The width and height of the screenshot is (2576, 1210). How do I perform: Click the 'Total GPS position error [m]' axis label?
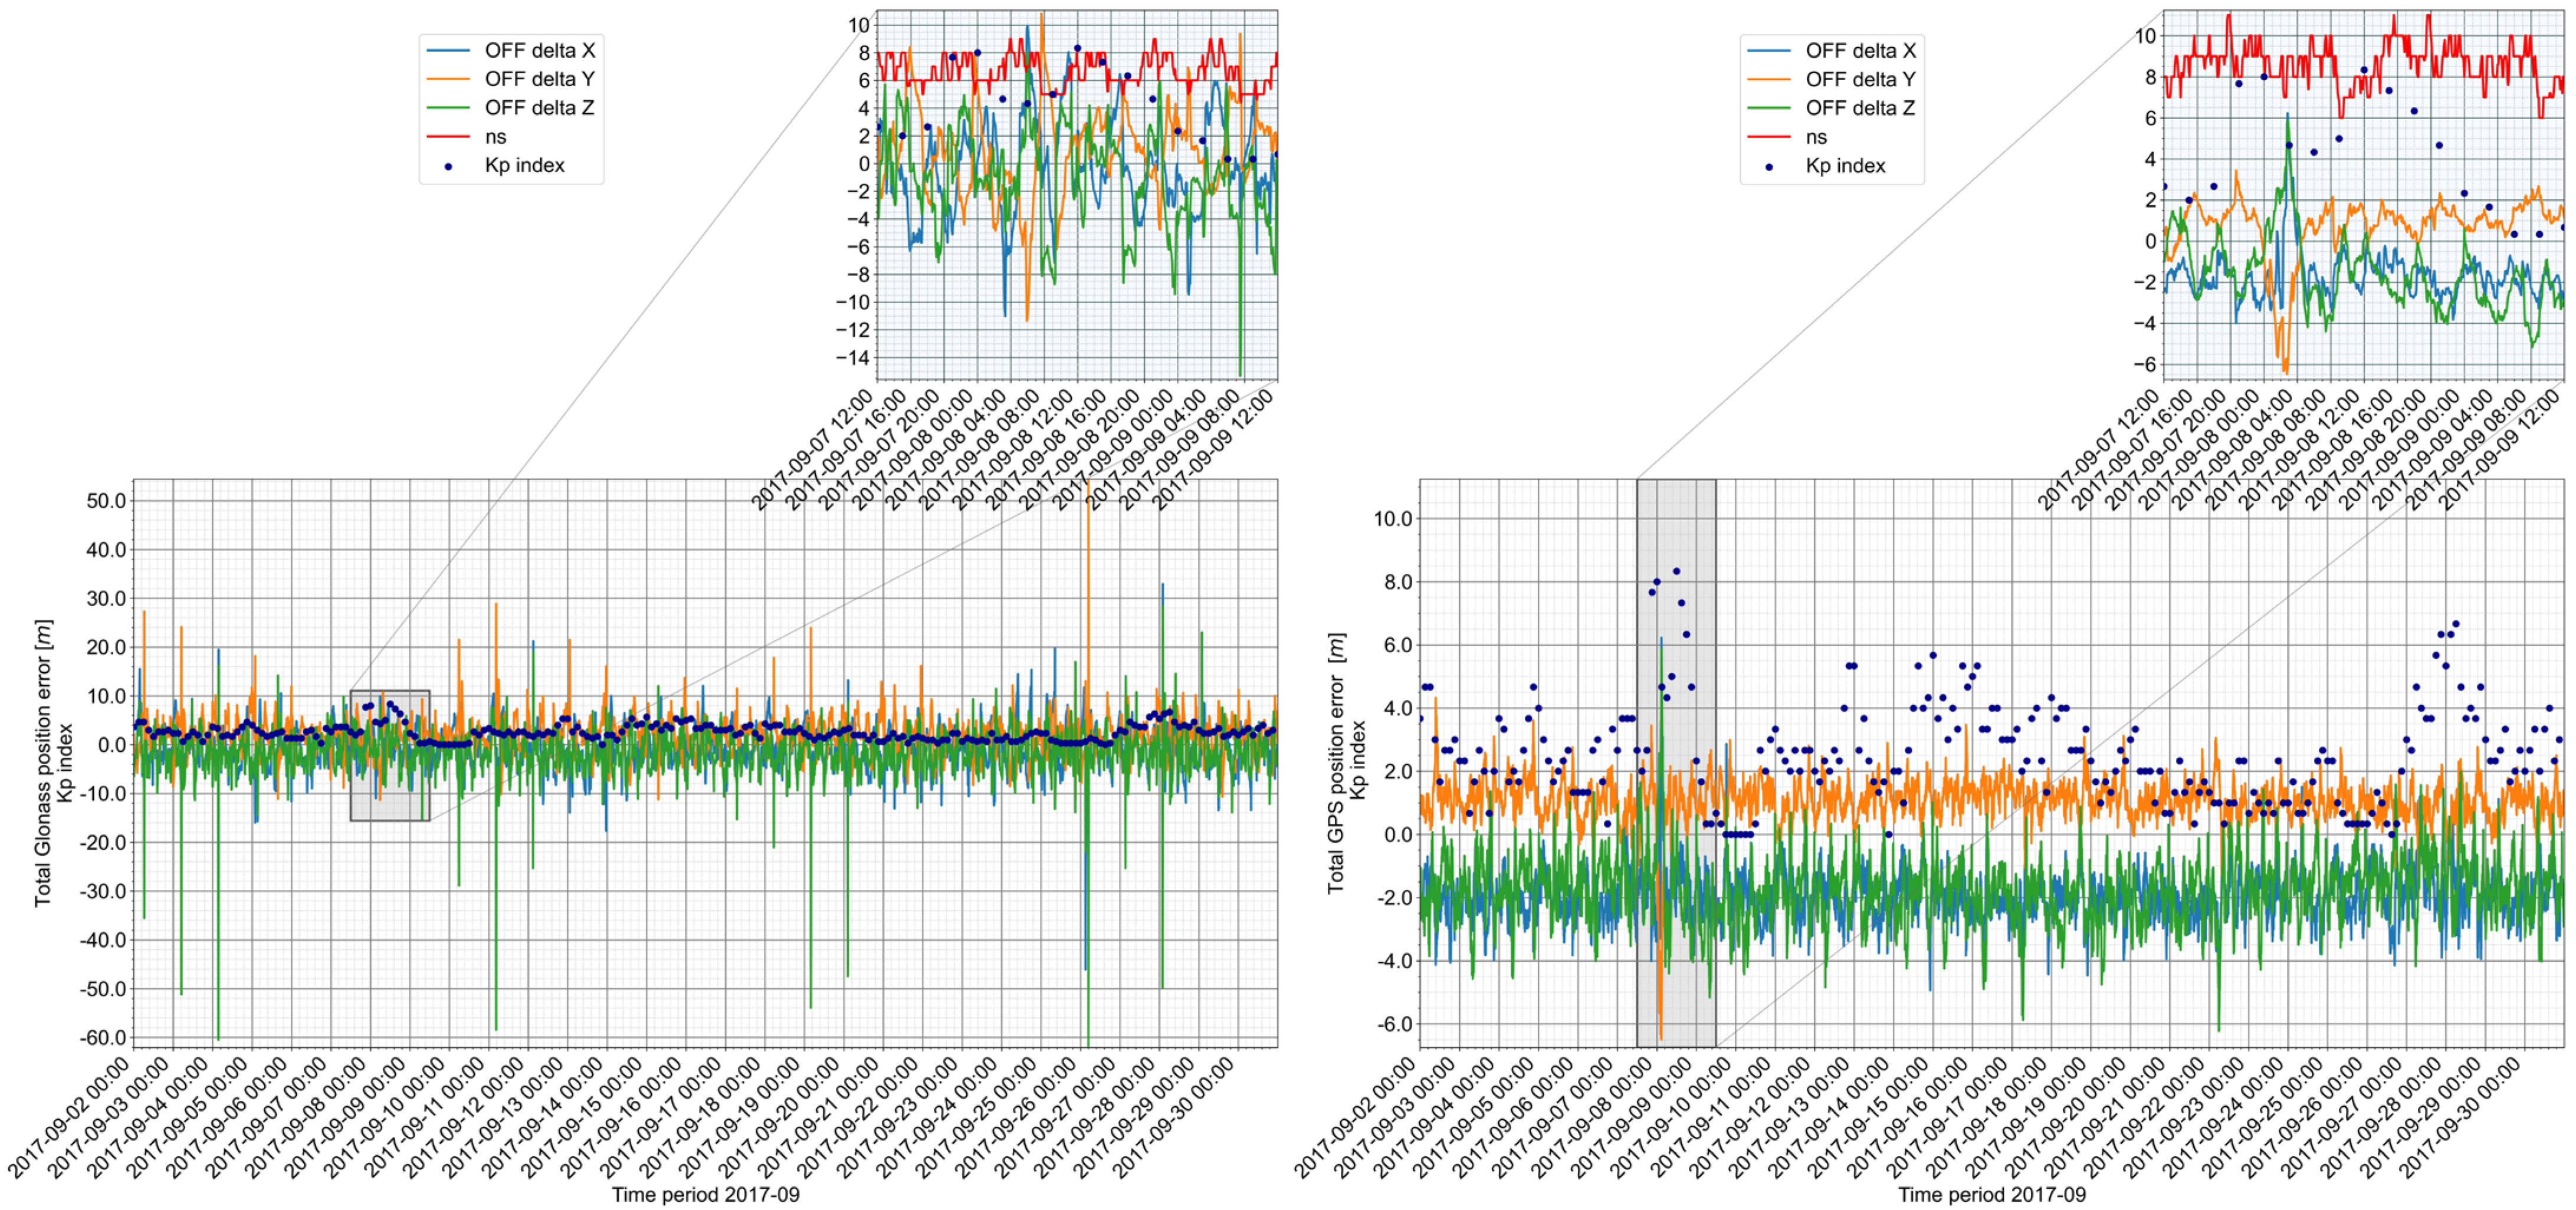point(1336,763)
